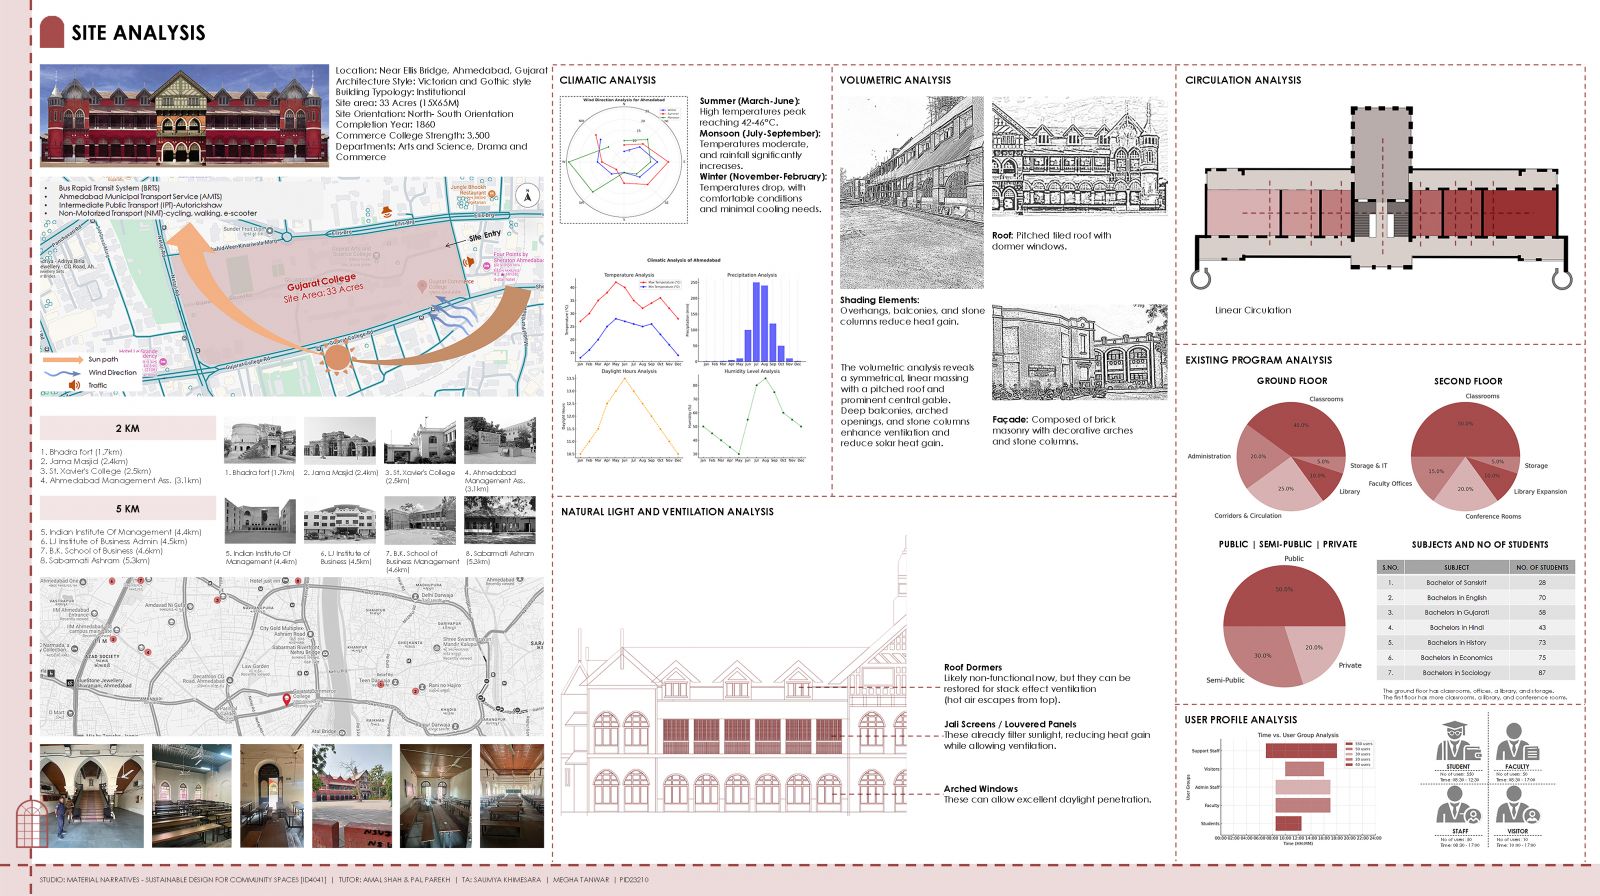Click the Wind Direction legend symbol
This screenshot has height=896, width=1600.
63,372
